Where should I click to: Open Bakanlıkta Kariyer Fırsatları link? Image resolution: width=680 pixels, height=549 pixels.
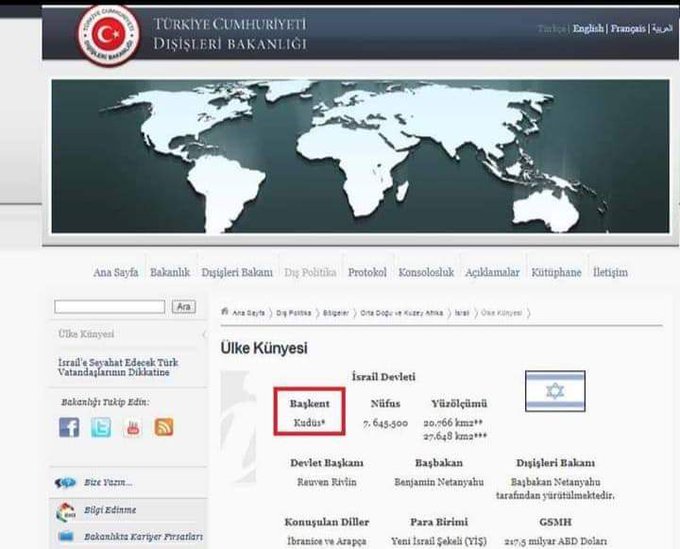tap(143, 537)
